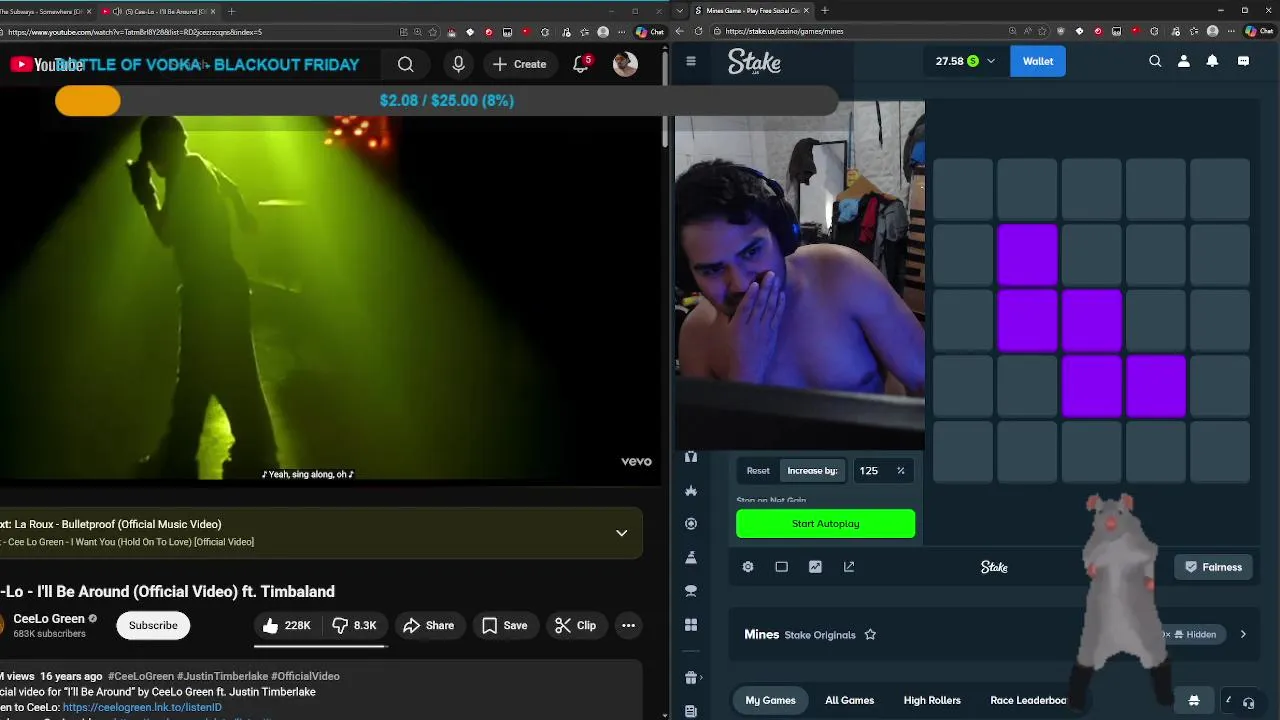
Task: Open more actions ellipsis under video
Action: tap(628, 625)
